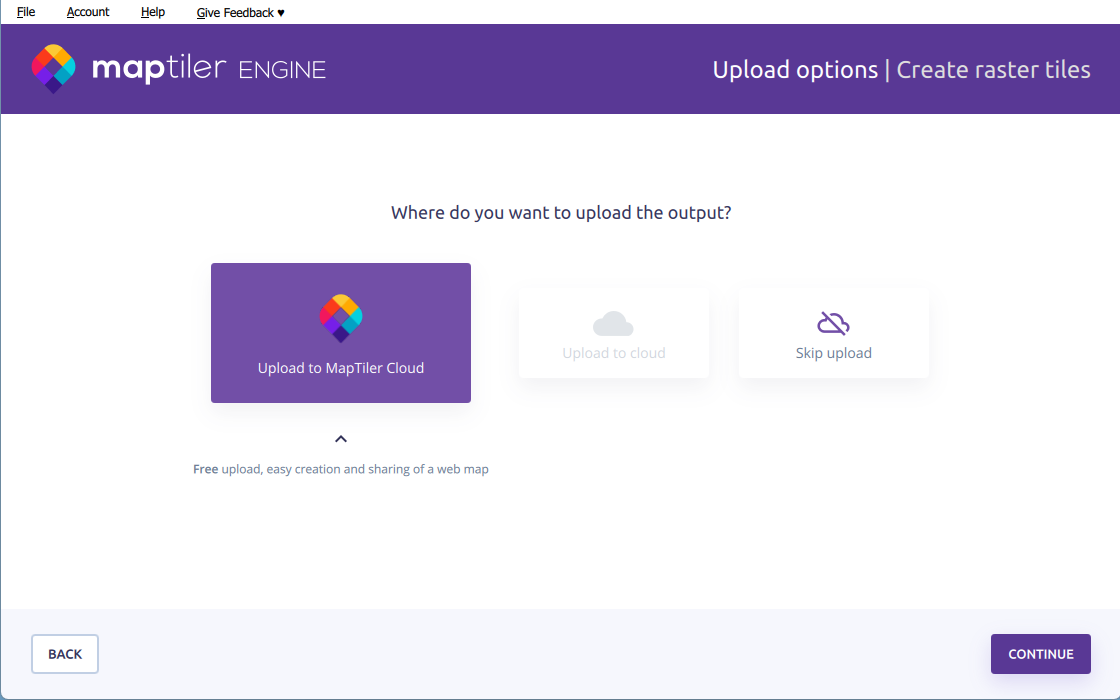Choose the crossed-out cloud Skip icon

[x=833, y=323]
